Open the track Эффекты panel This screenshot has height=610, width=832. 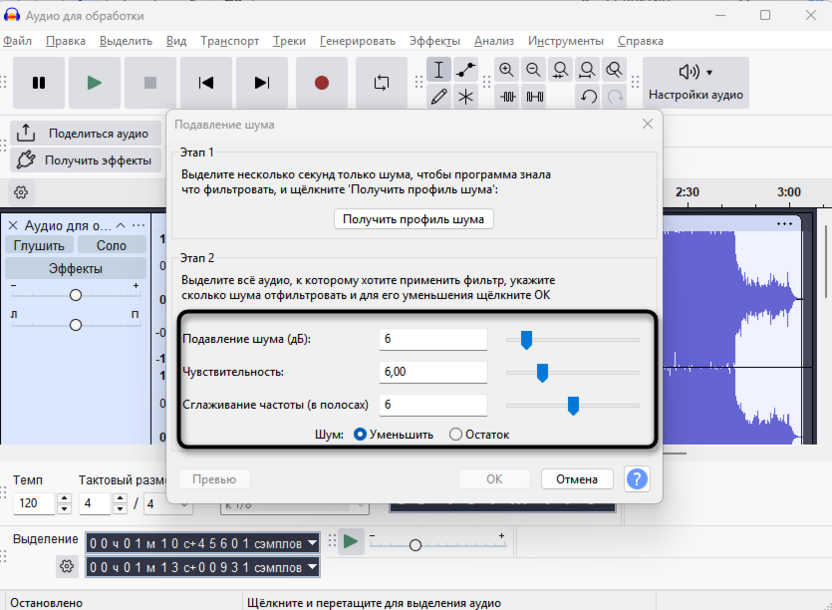(76, 268)
